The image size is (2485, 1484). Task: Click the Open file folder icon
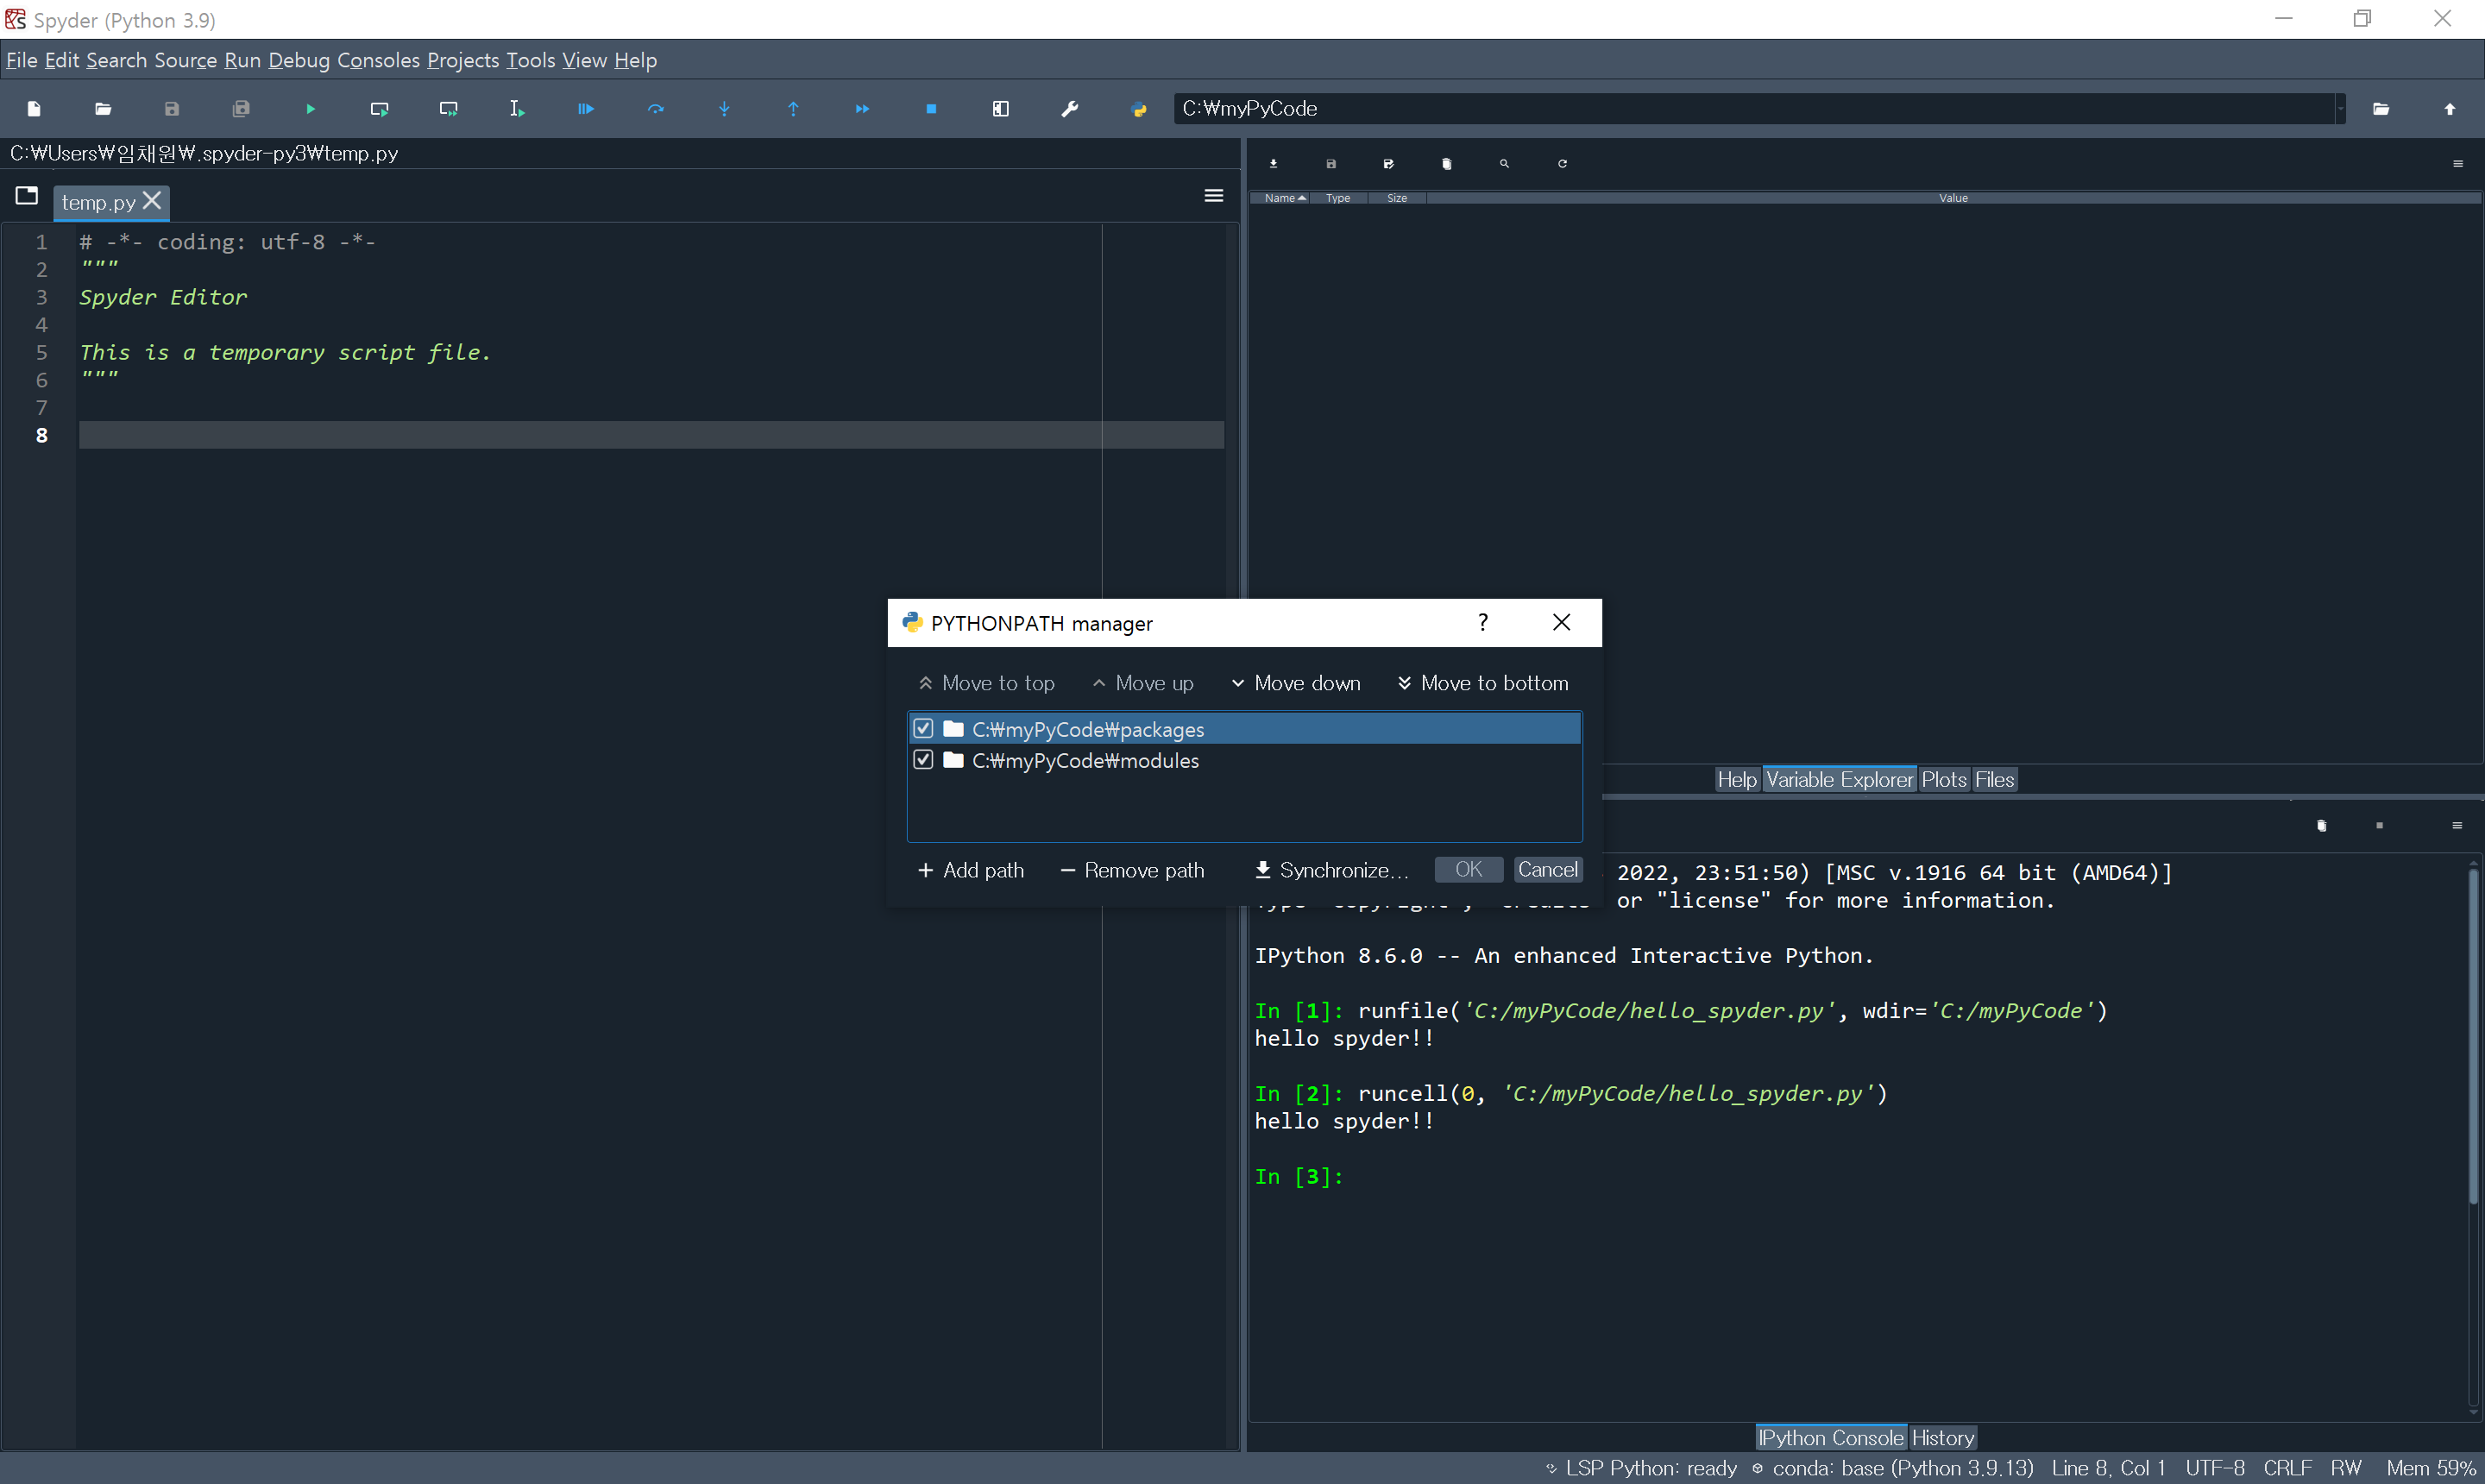pos(103,109)
